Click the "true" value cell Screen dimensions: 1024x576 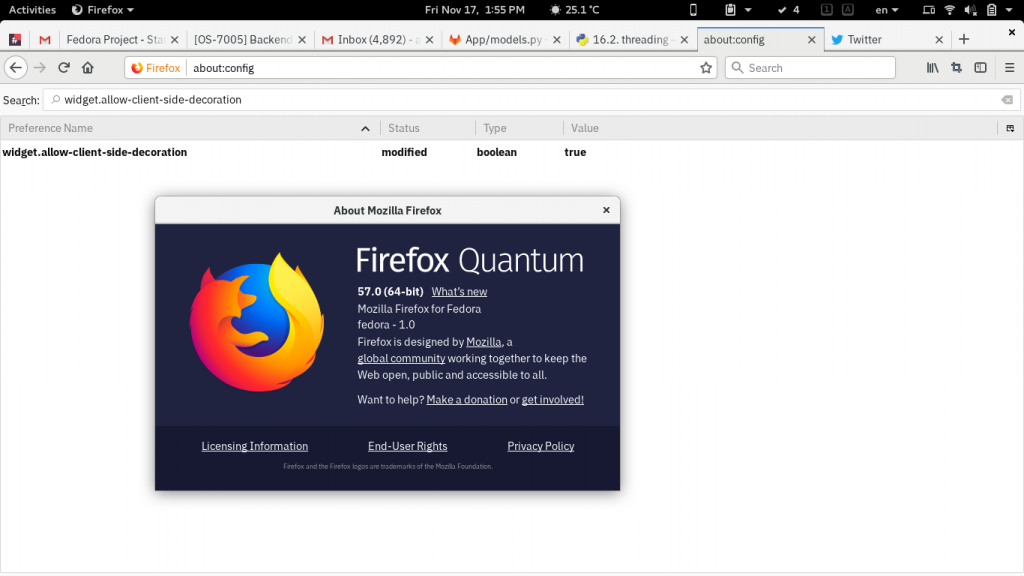575,152
